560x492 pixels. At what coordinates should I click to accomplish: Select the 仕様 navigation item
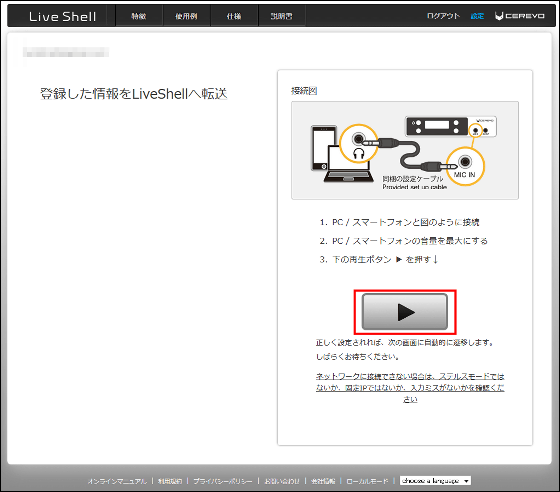pos(234,16)
